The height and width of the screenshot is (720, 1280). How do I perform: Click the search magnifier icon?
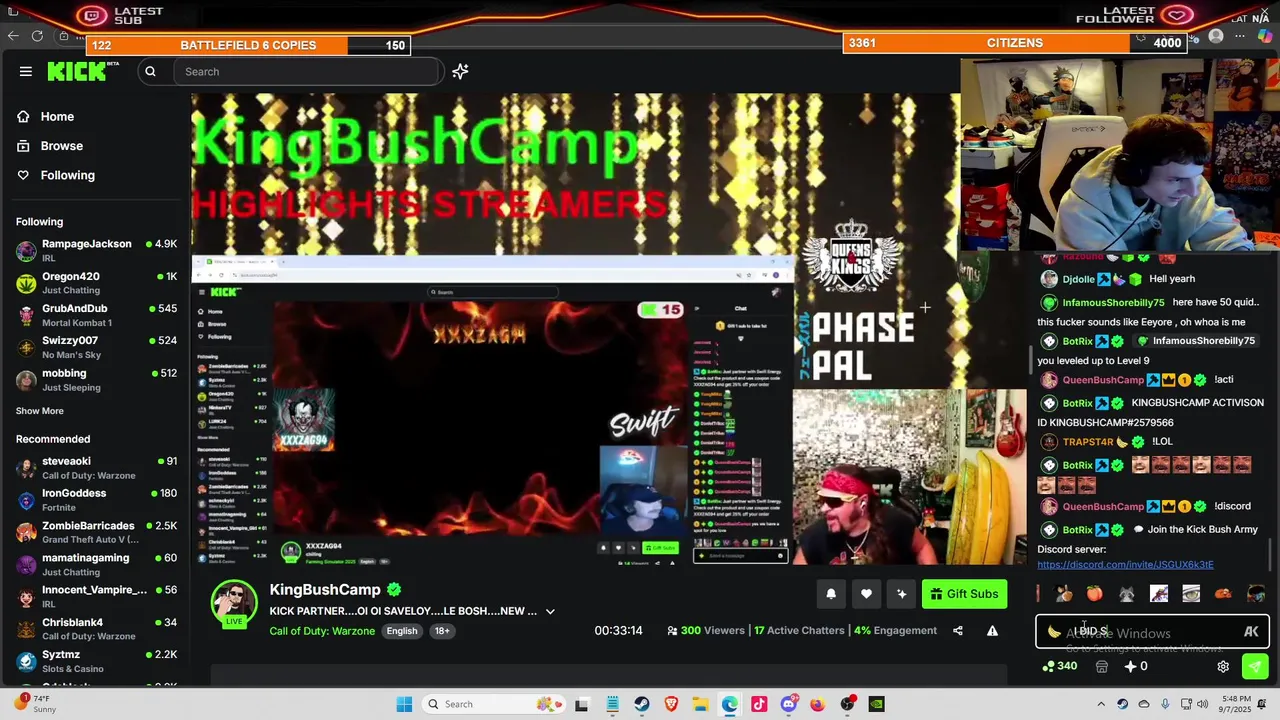[150, 71]
